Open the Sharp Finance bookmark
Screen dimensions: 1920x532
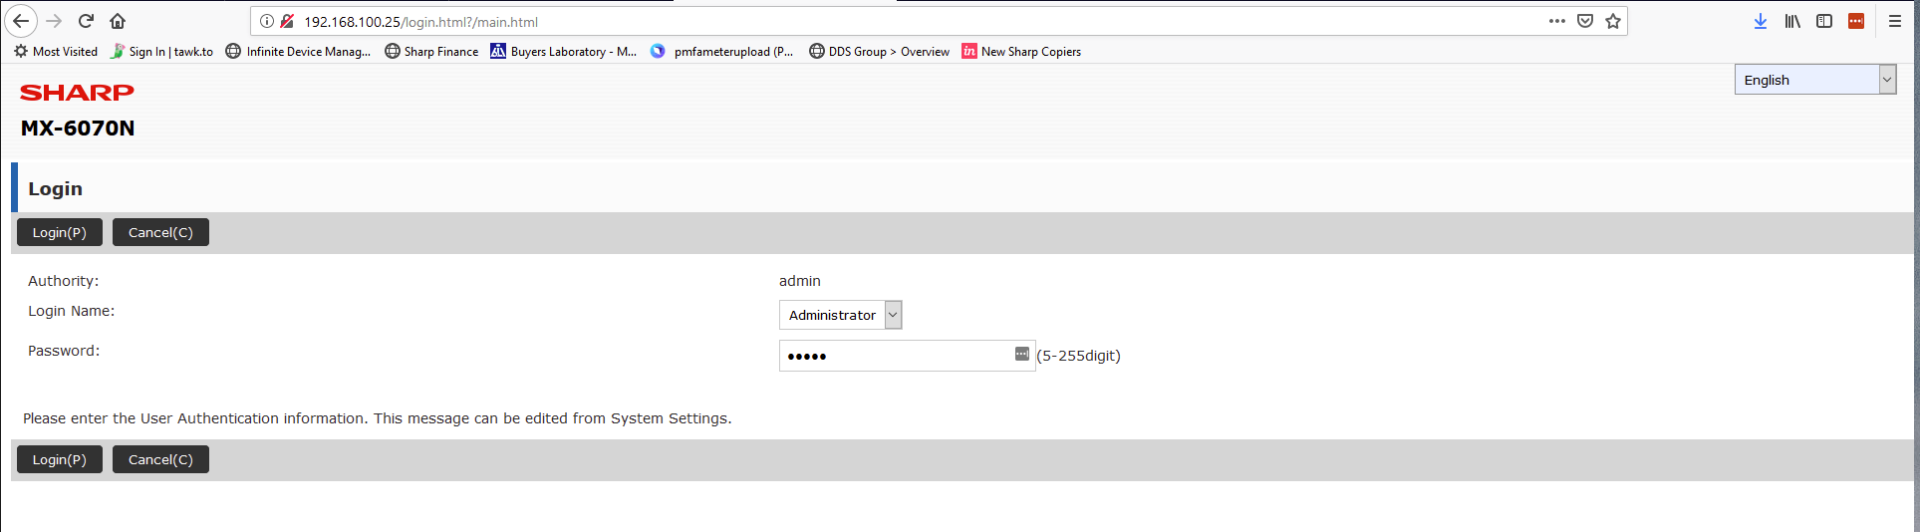click(x=432, y=52)
